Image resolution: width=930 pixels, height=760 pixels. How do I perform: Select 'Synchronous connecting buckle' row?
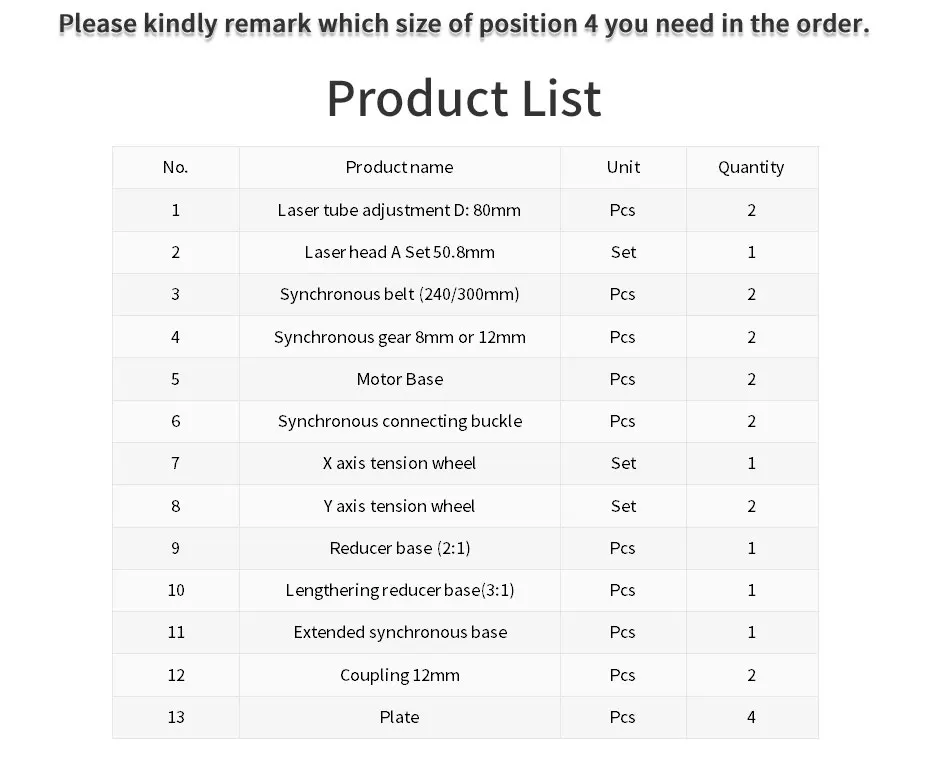(x=465, y=421)
